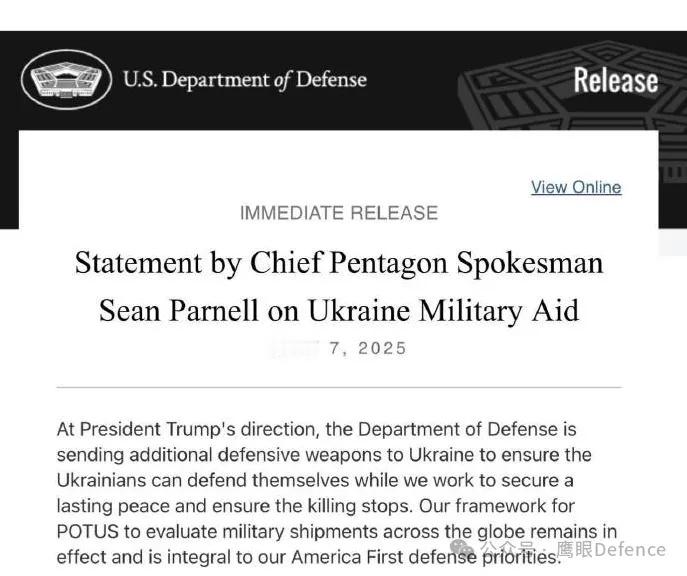The image size is (687, 576).
Task: Click the blurred month before the date
Action: (x=294, y=348)
